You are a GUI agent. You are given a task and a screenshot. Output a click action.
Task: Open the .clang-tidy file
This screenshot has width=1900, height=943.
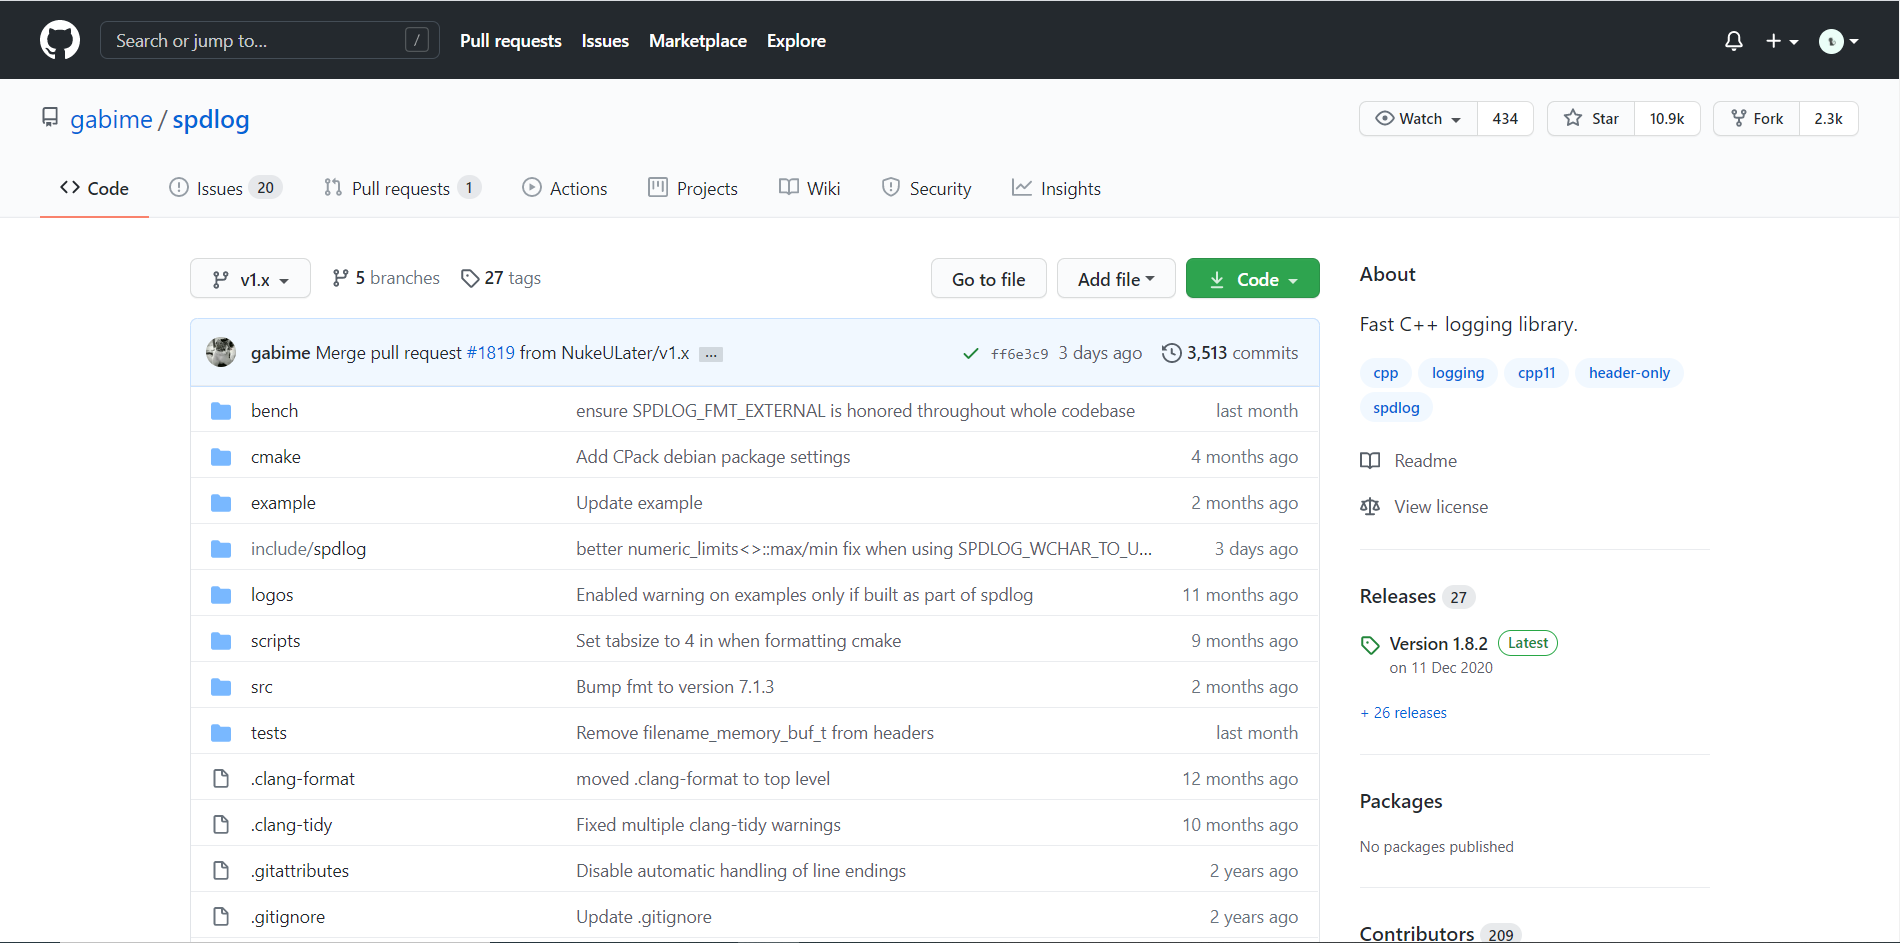point(291,825)
